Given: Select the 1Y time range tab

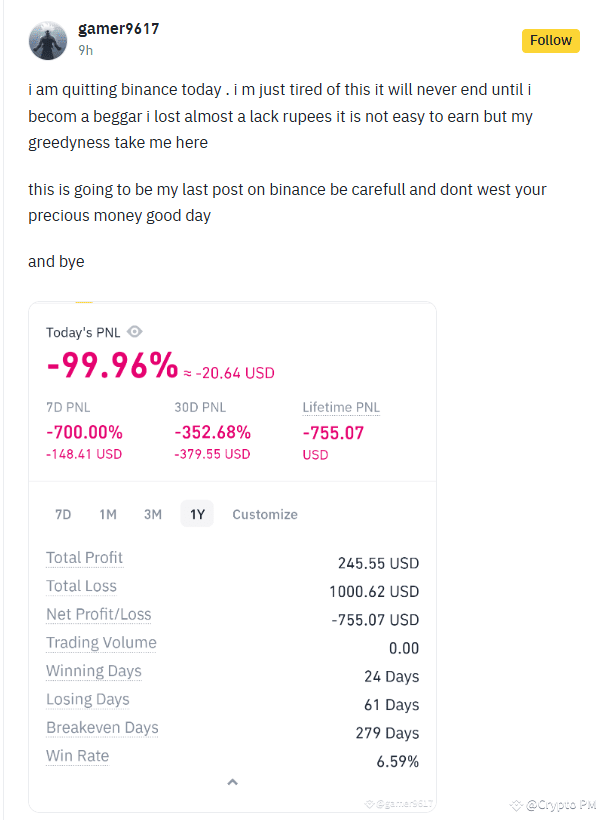Looking at the screenshot, I should (x=197, y=514).
